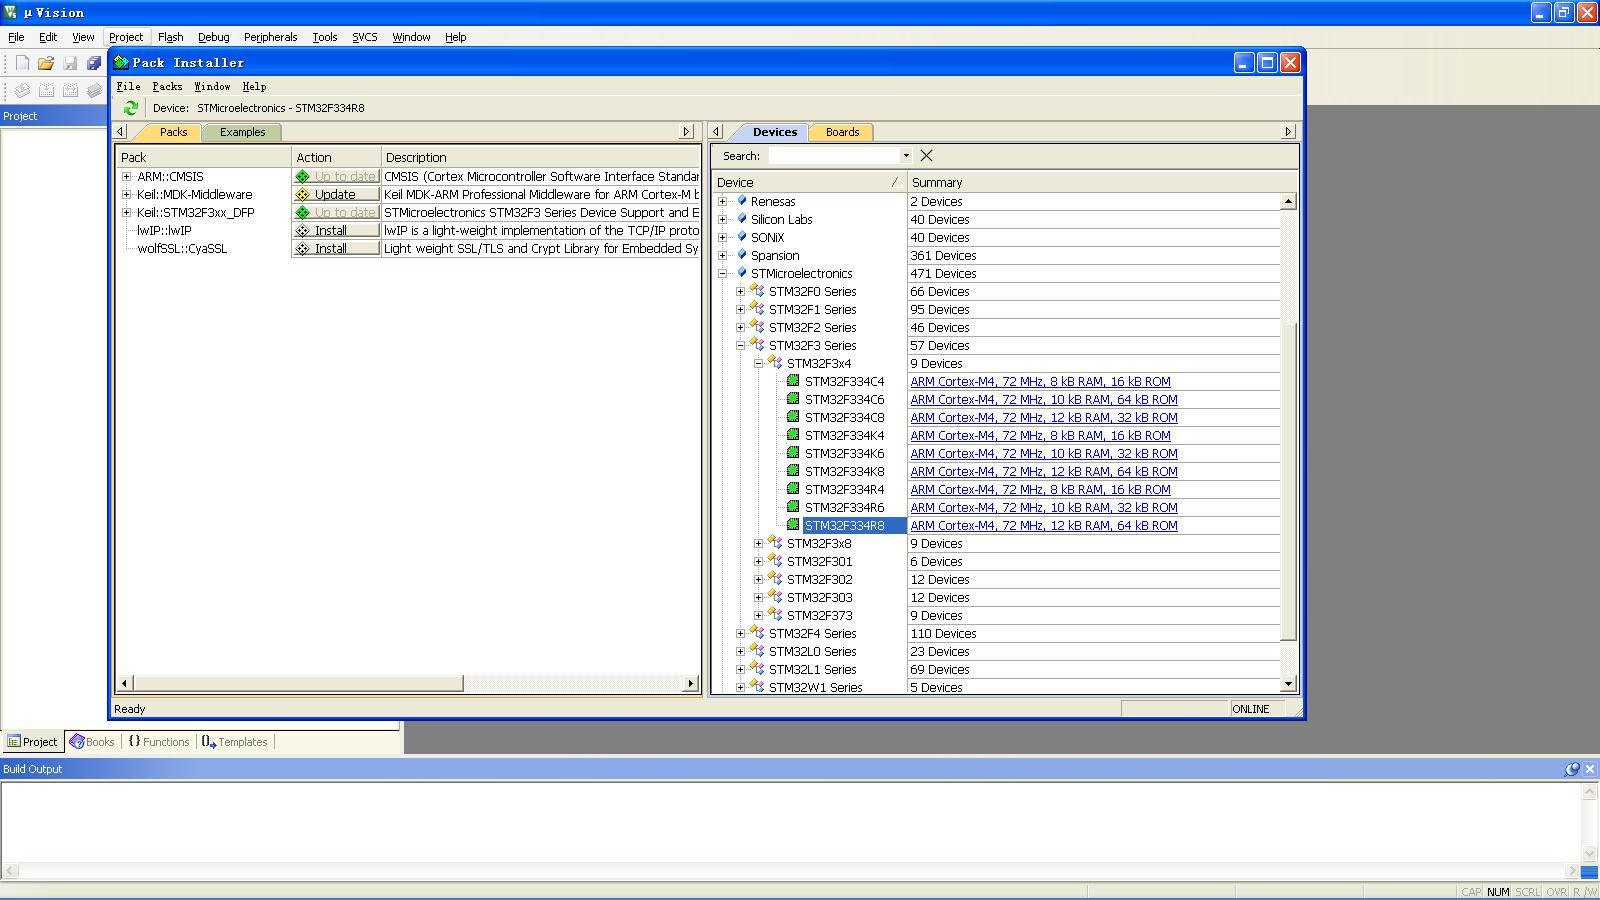Collapse the STMicroelectronics vendor node
The height and width of the screenshot is (900, 1600).
pos(723,273)
